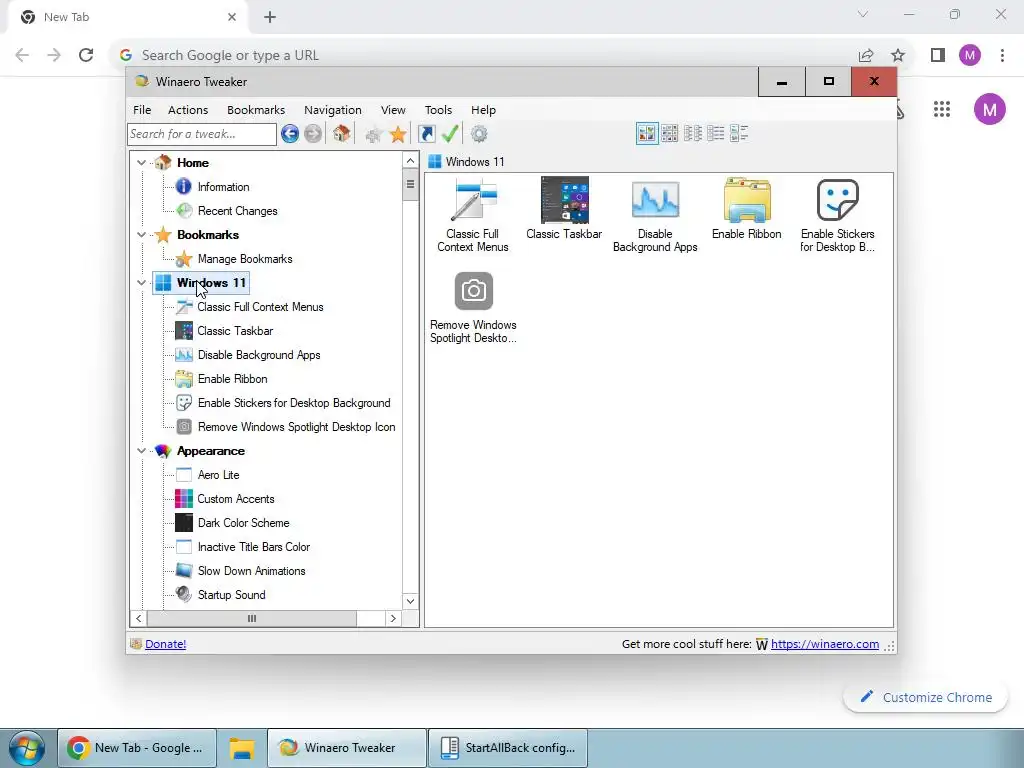This screenshot has width=1024, height=768.
Task: Click the create shortcut toolbar icon
Action: [x=426, y=134]
